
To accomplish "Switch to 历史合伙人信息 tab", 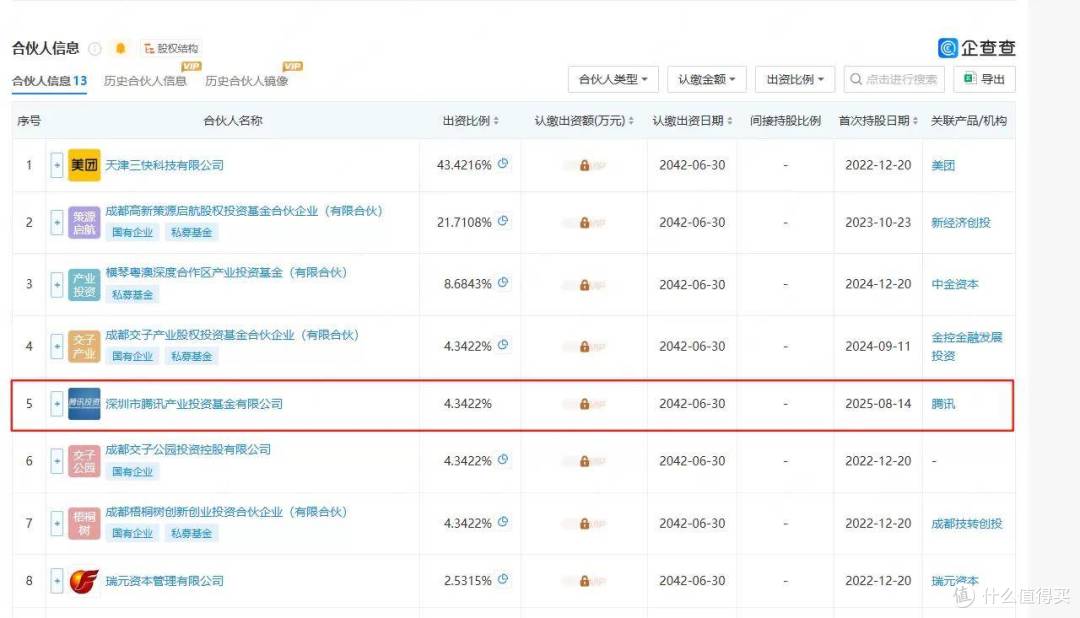I will [145, 81].
